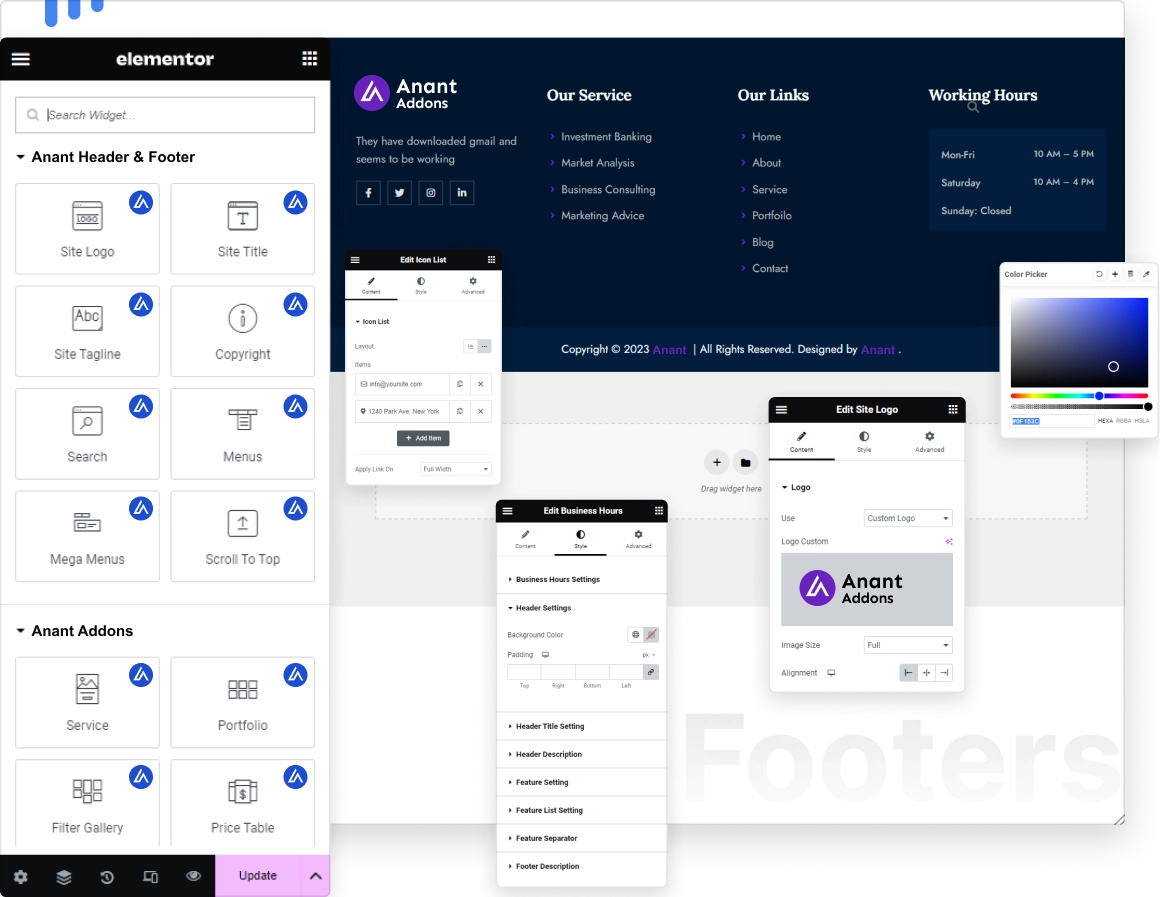Viewport: 1160px width, 897px height.
Task: Toggle linked padding values in Business Hours
Action: click(x=651, y=672)
